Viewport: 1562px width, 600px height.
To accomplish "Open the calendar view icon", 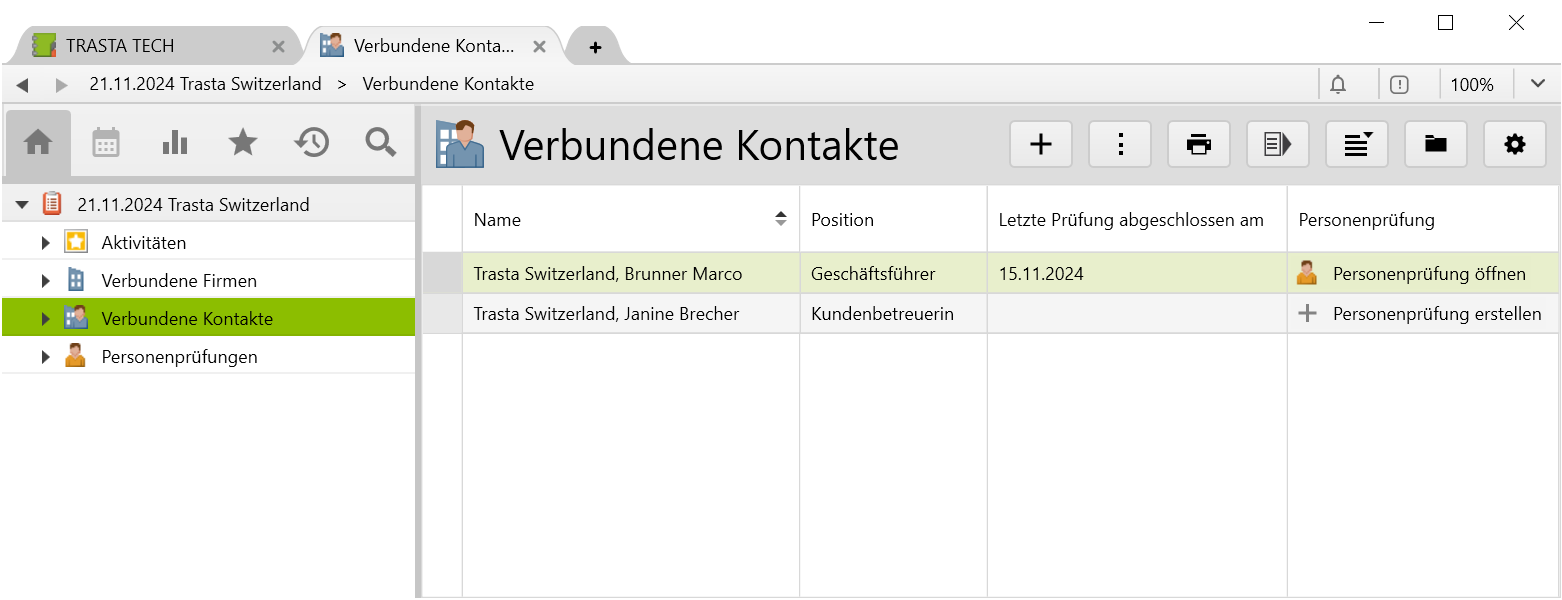I will click(106, 143).
